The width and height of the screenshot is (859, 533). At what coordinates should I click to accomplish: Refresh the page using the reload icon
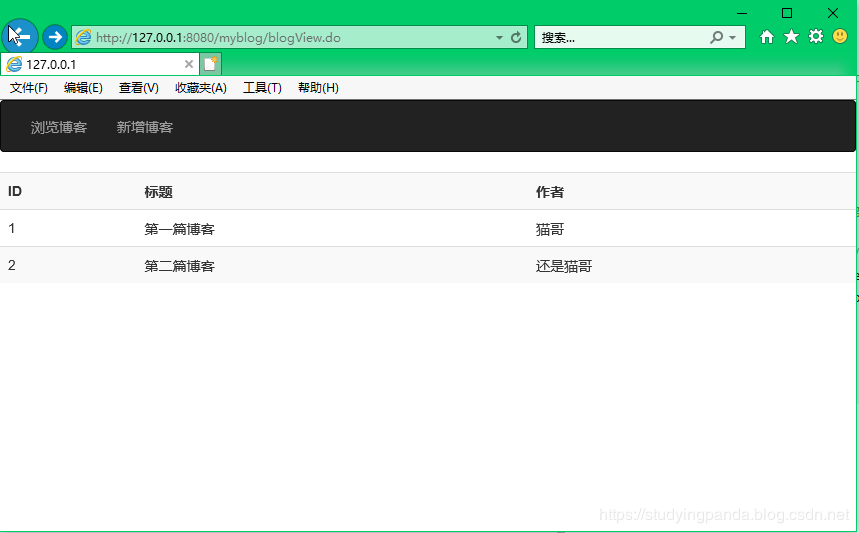(516, 37)
